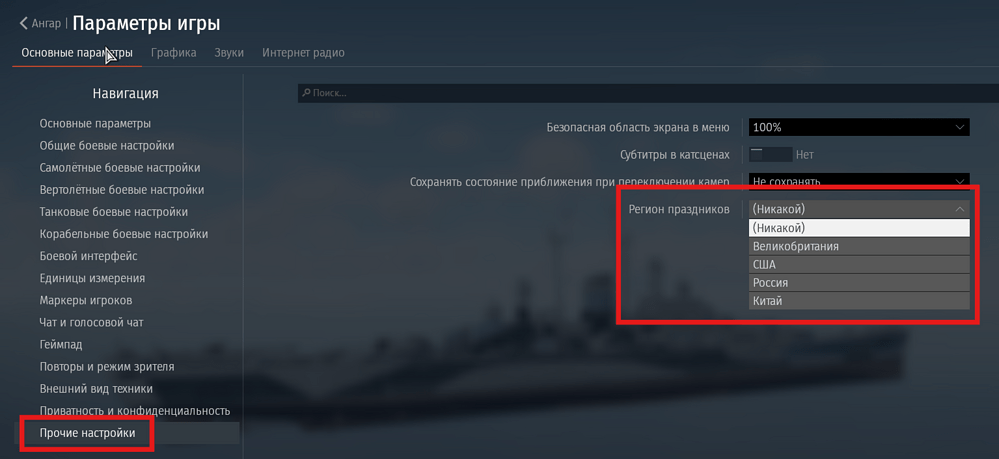Navigate to Единицы измерения settings
The width and height of the screenshot is (999, 459).
coord(92,278)
